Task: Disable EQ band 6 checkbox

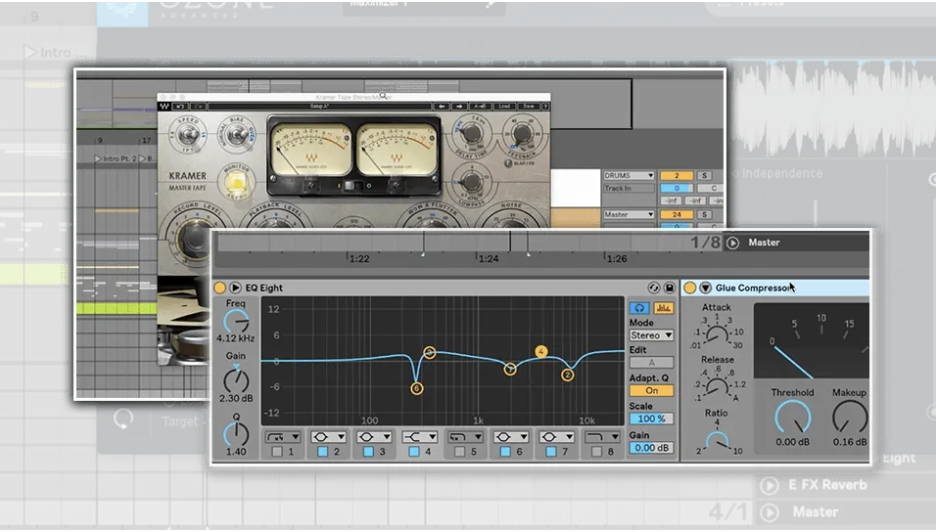Action: pos(505,452)
